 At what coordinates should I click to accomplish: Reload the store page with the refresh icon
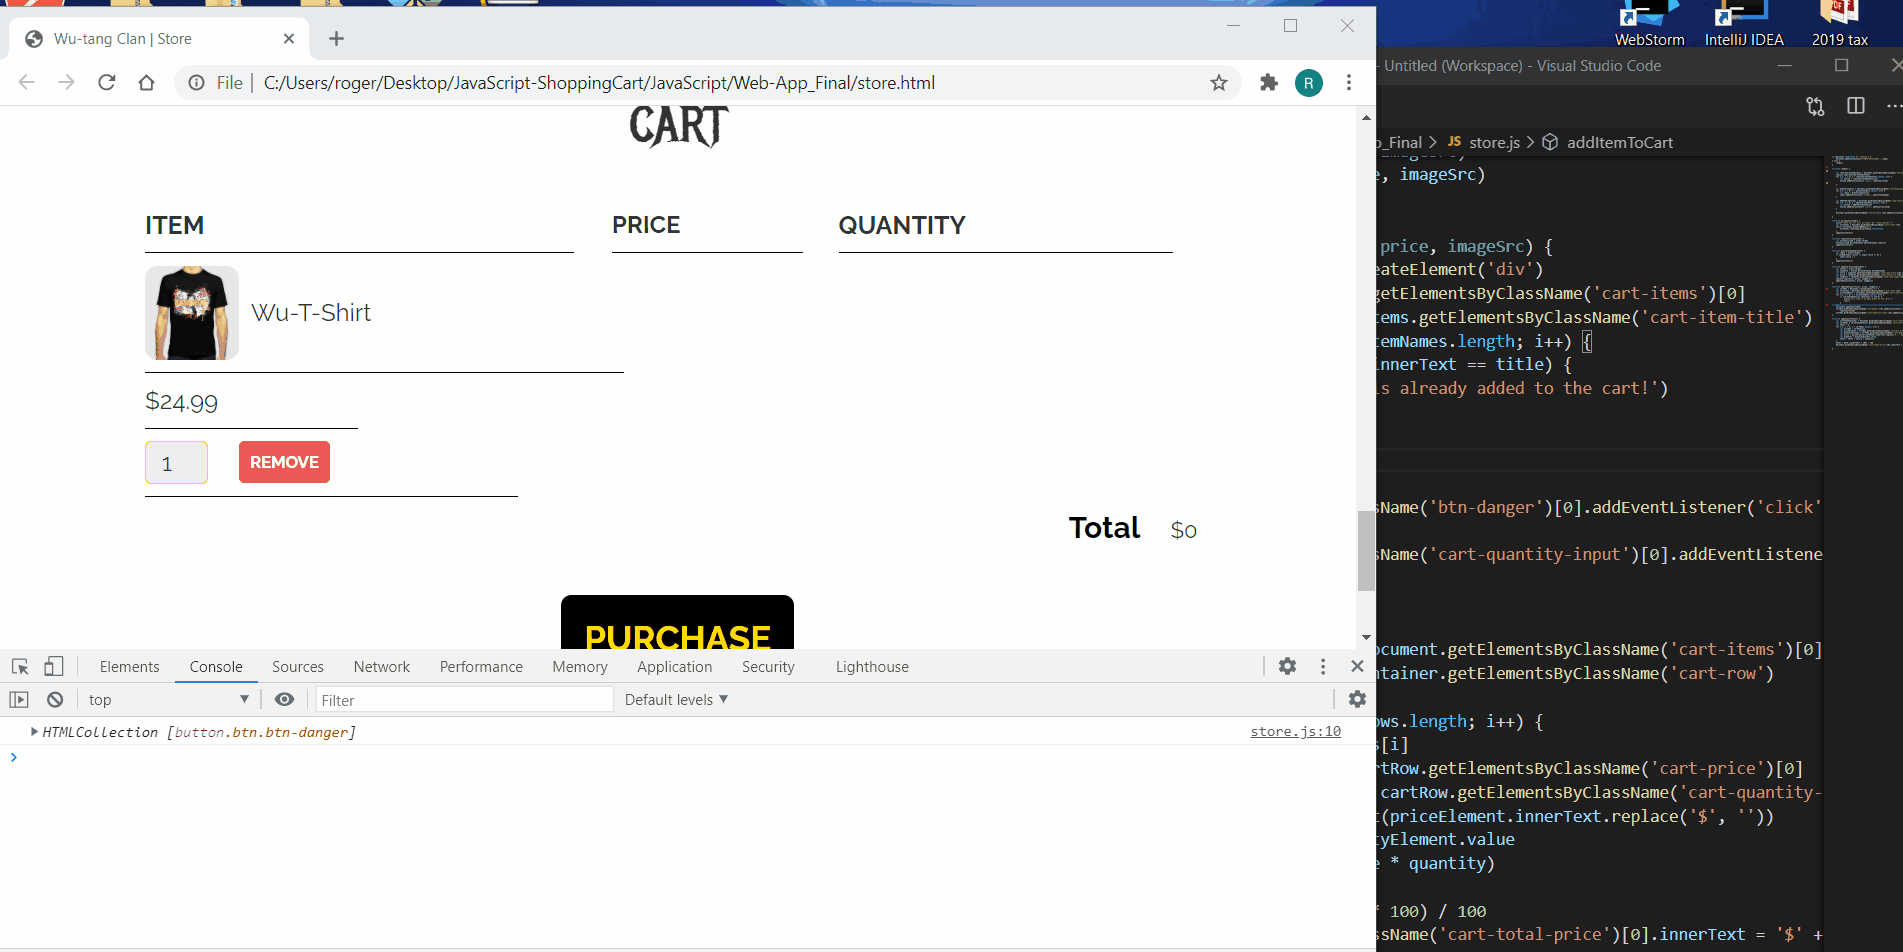click(x=106, y=82)
